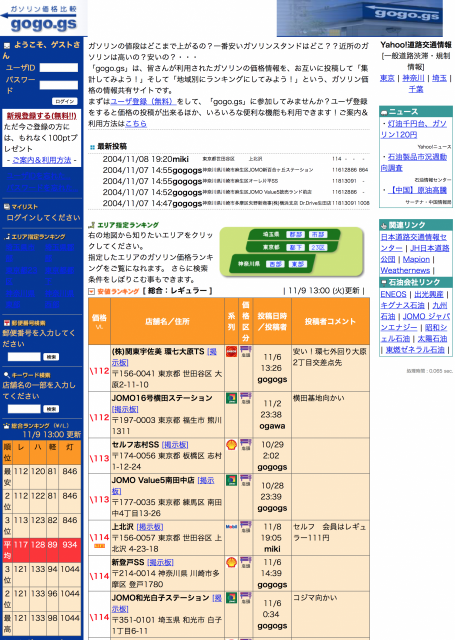Click the マイリスト icon in the sidebar

tap(7, 207)
